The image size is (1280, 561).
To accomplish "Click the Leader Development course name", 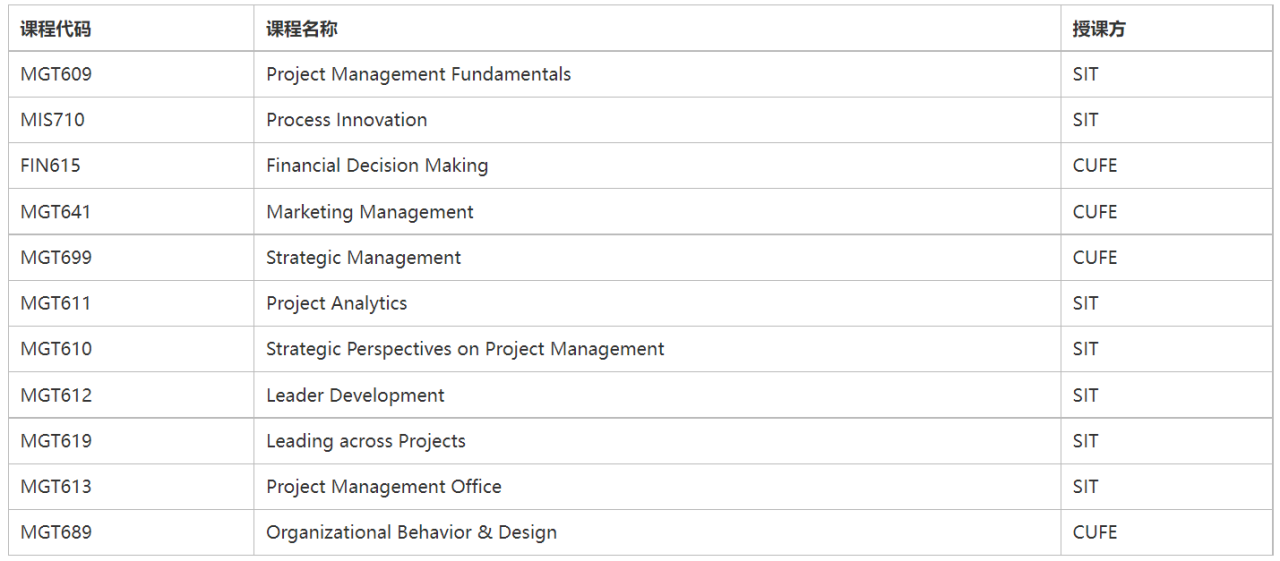I will click(x=355, y=395).
